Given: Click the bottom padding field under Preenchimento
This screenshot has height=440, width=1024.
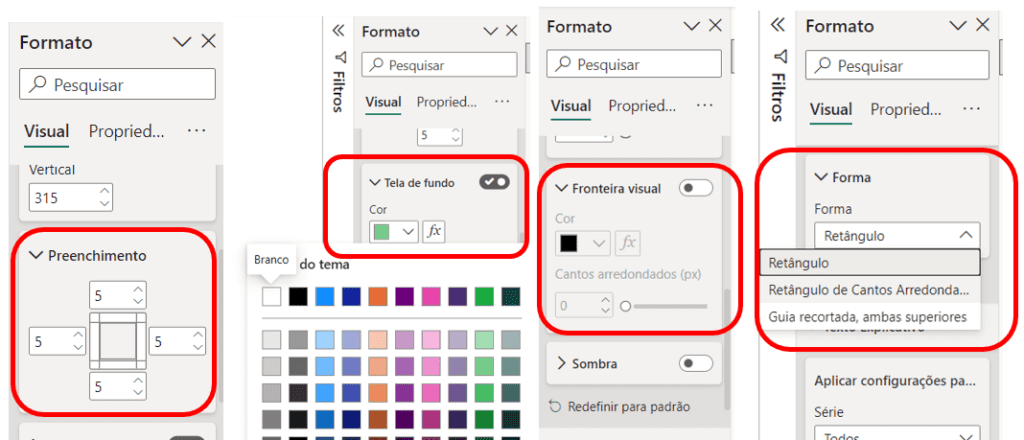Looking at the screenshot, I should [118, 387].
